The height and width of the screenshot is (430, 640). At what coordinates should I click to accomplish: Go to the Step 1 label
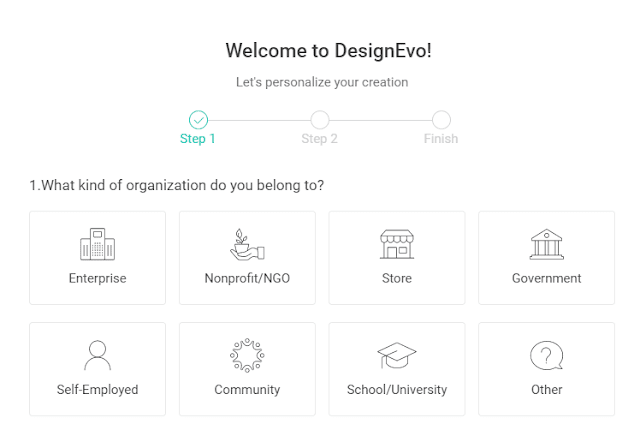click(198, 139)
